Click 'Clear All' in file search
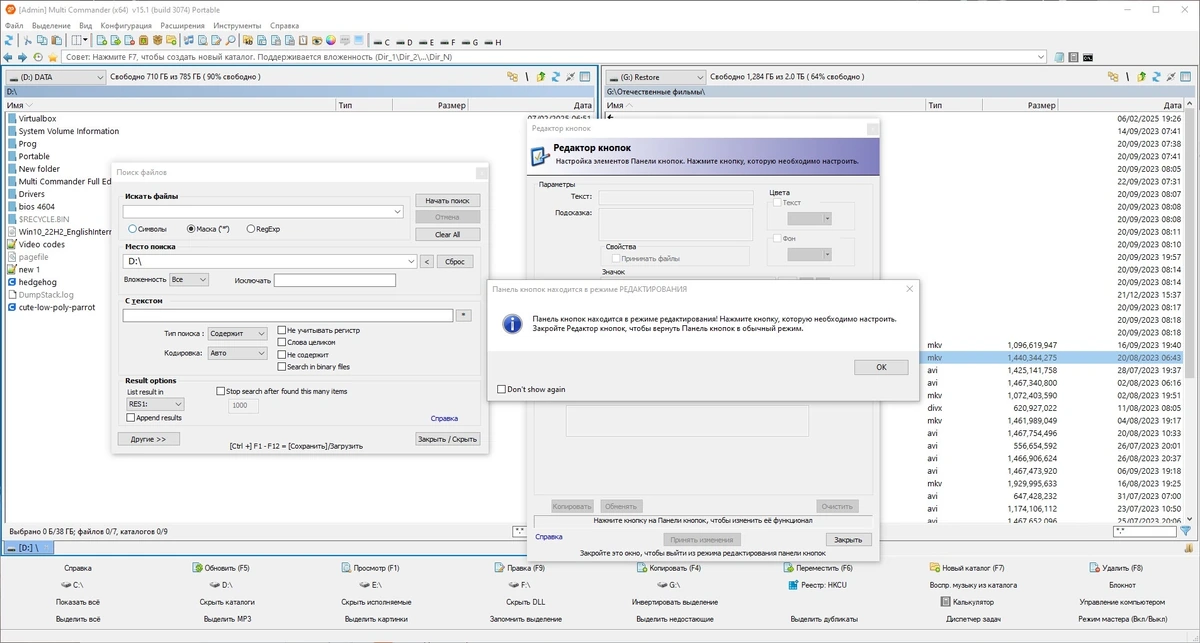Image resolution: width=1200 pixels, height=643 pixels. (447, 234)
